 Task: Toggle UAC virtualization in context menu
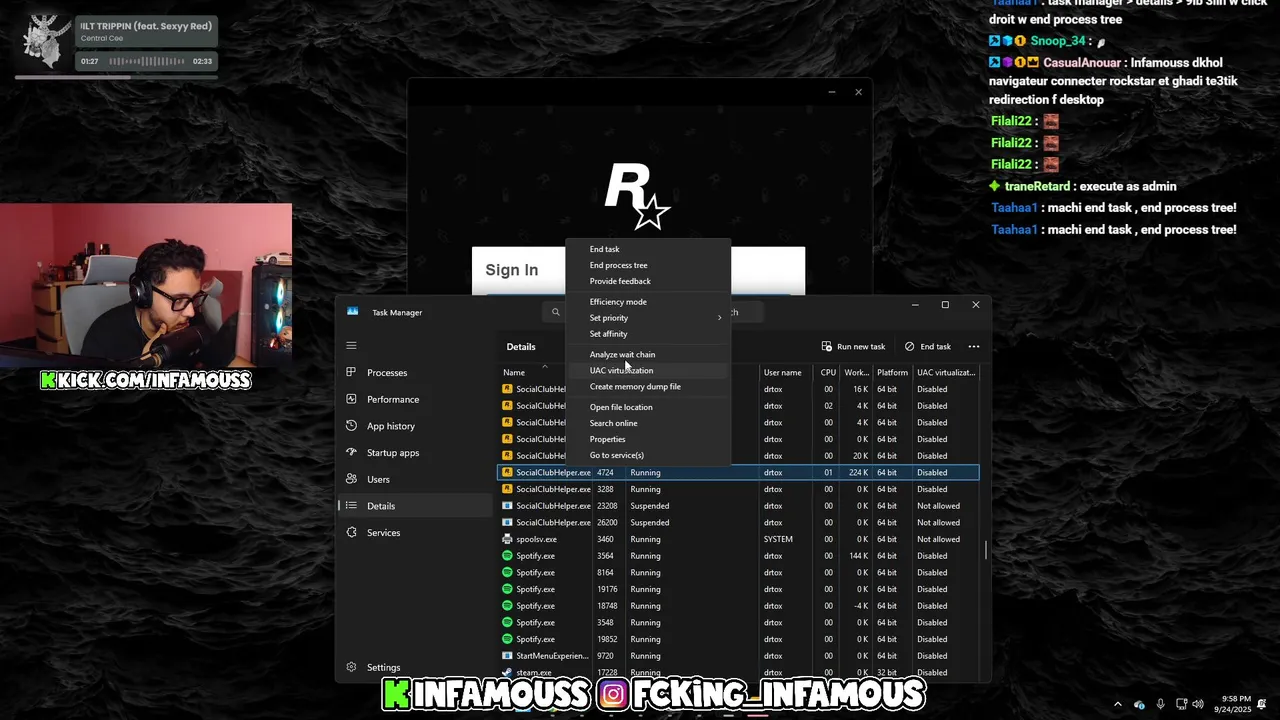click(621, 371)
